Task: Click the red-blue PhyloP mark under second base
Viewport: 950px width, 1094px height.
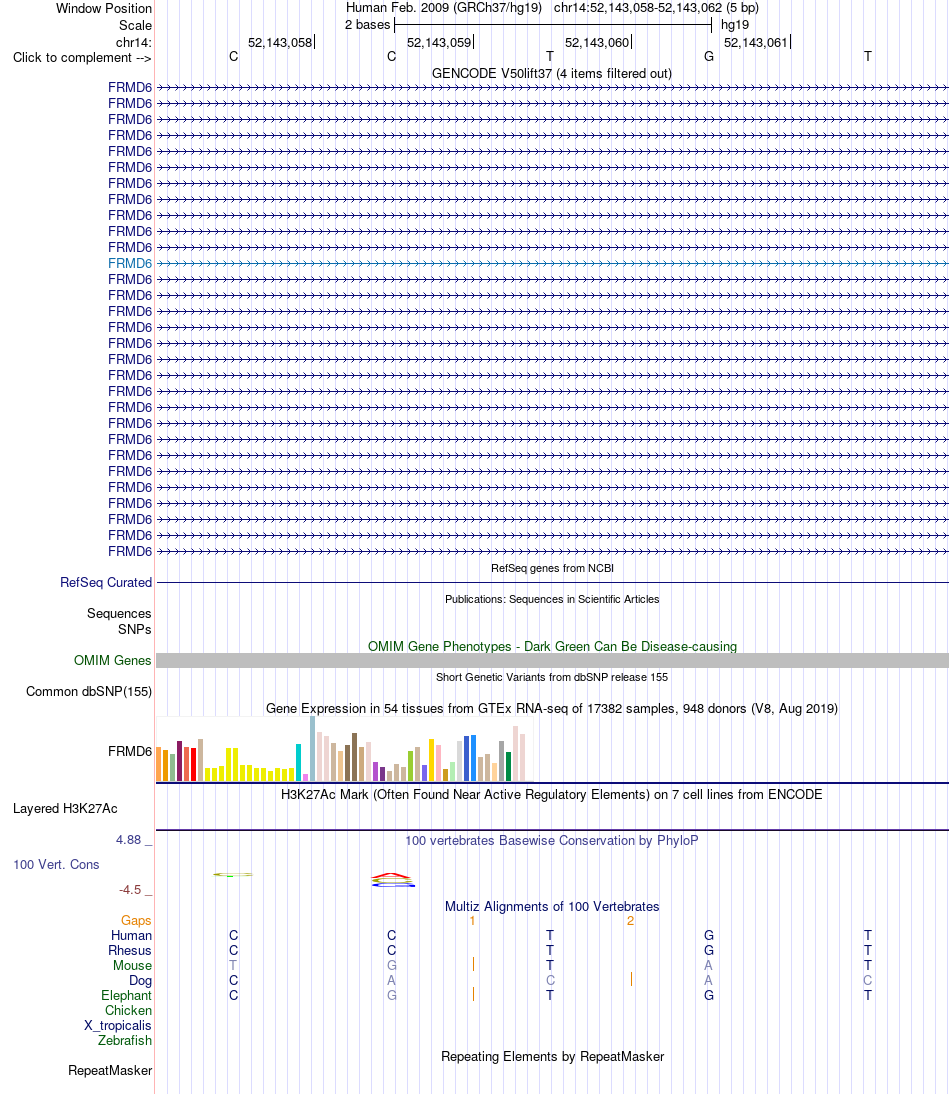Action: (x=393, y=880)
